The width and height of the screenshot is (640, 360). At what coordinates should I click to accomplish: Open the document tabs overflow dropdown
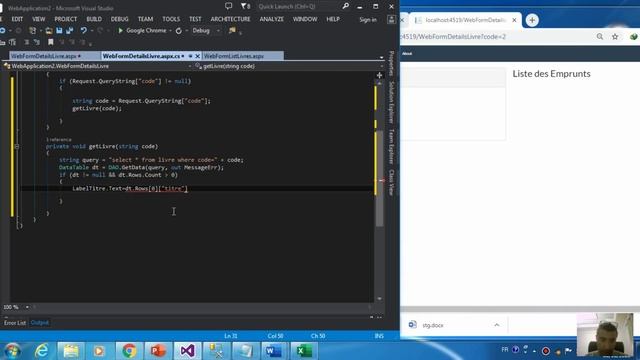[381, 58]
